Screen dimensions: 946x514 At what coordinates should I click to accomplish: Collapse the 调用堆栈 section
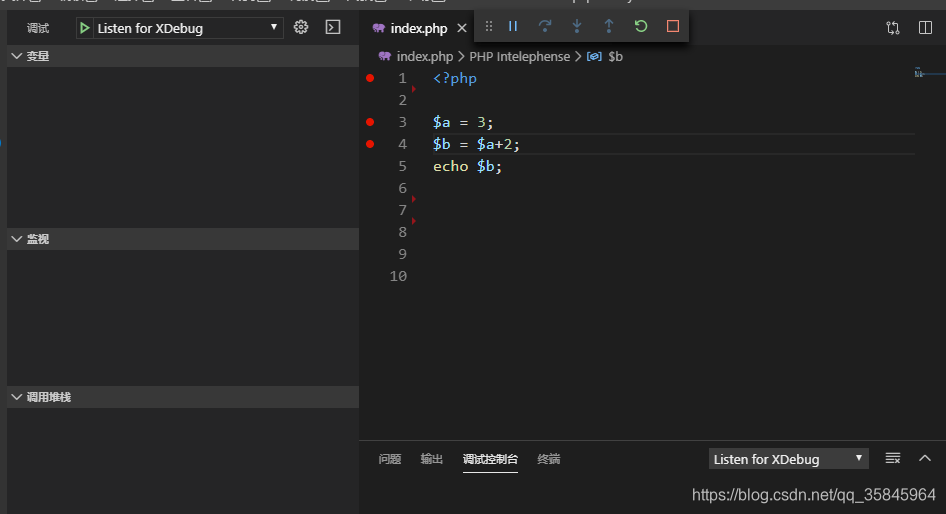[183, 397]
